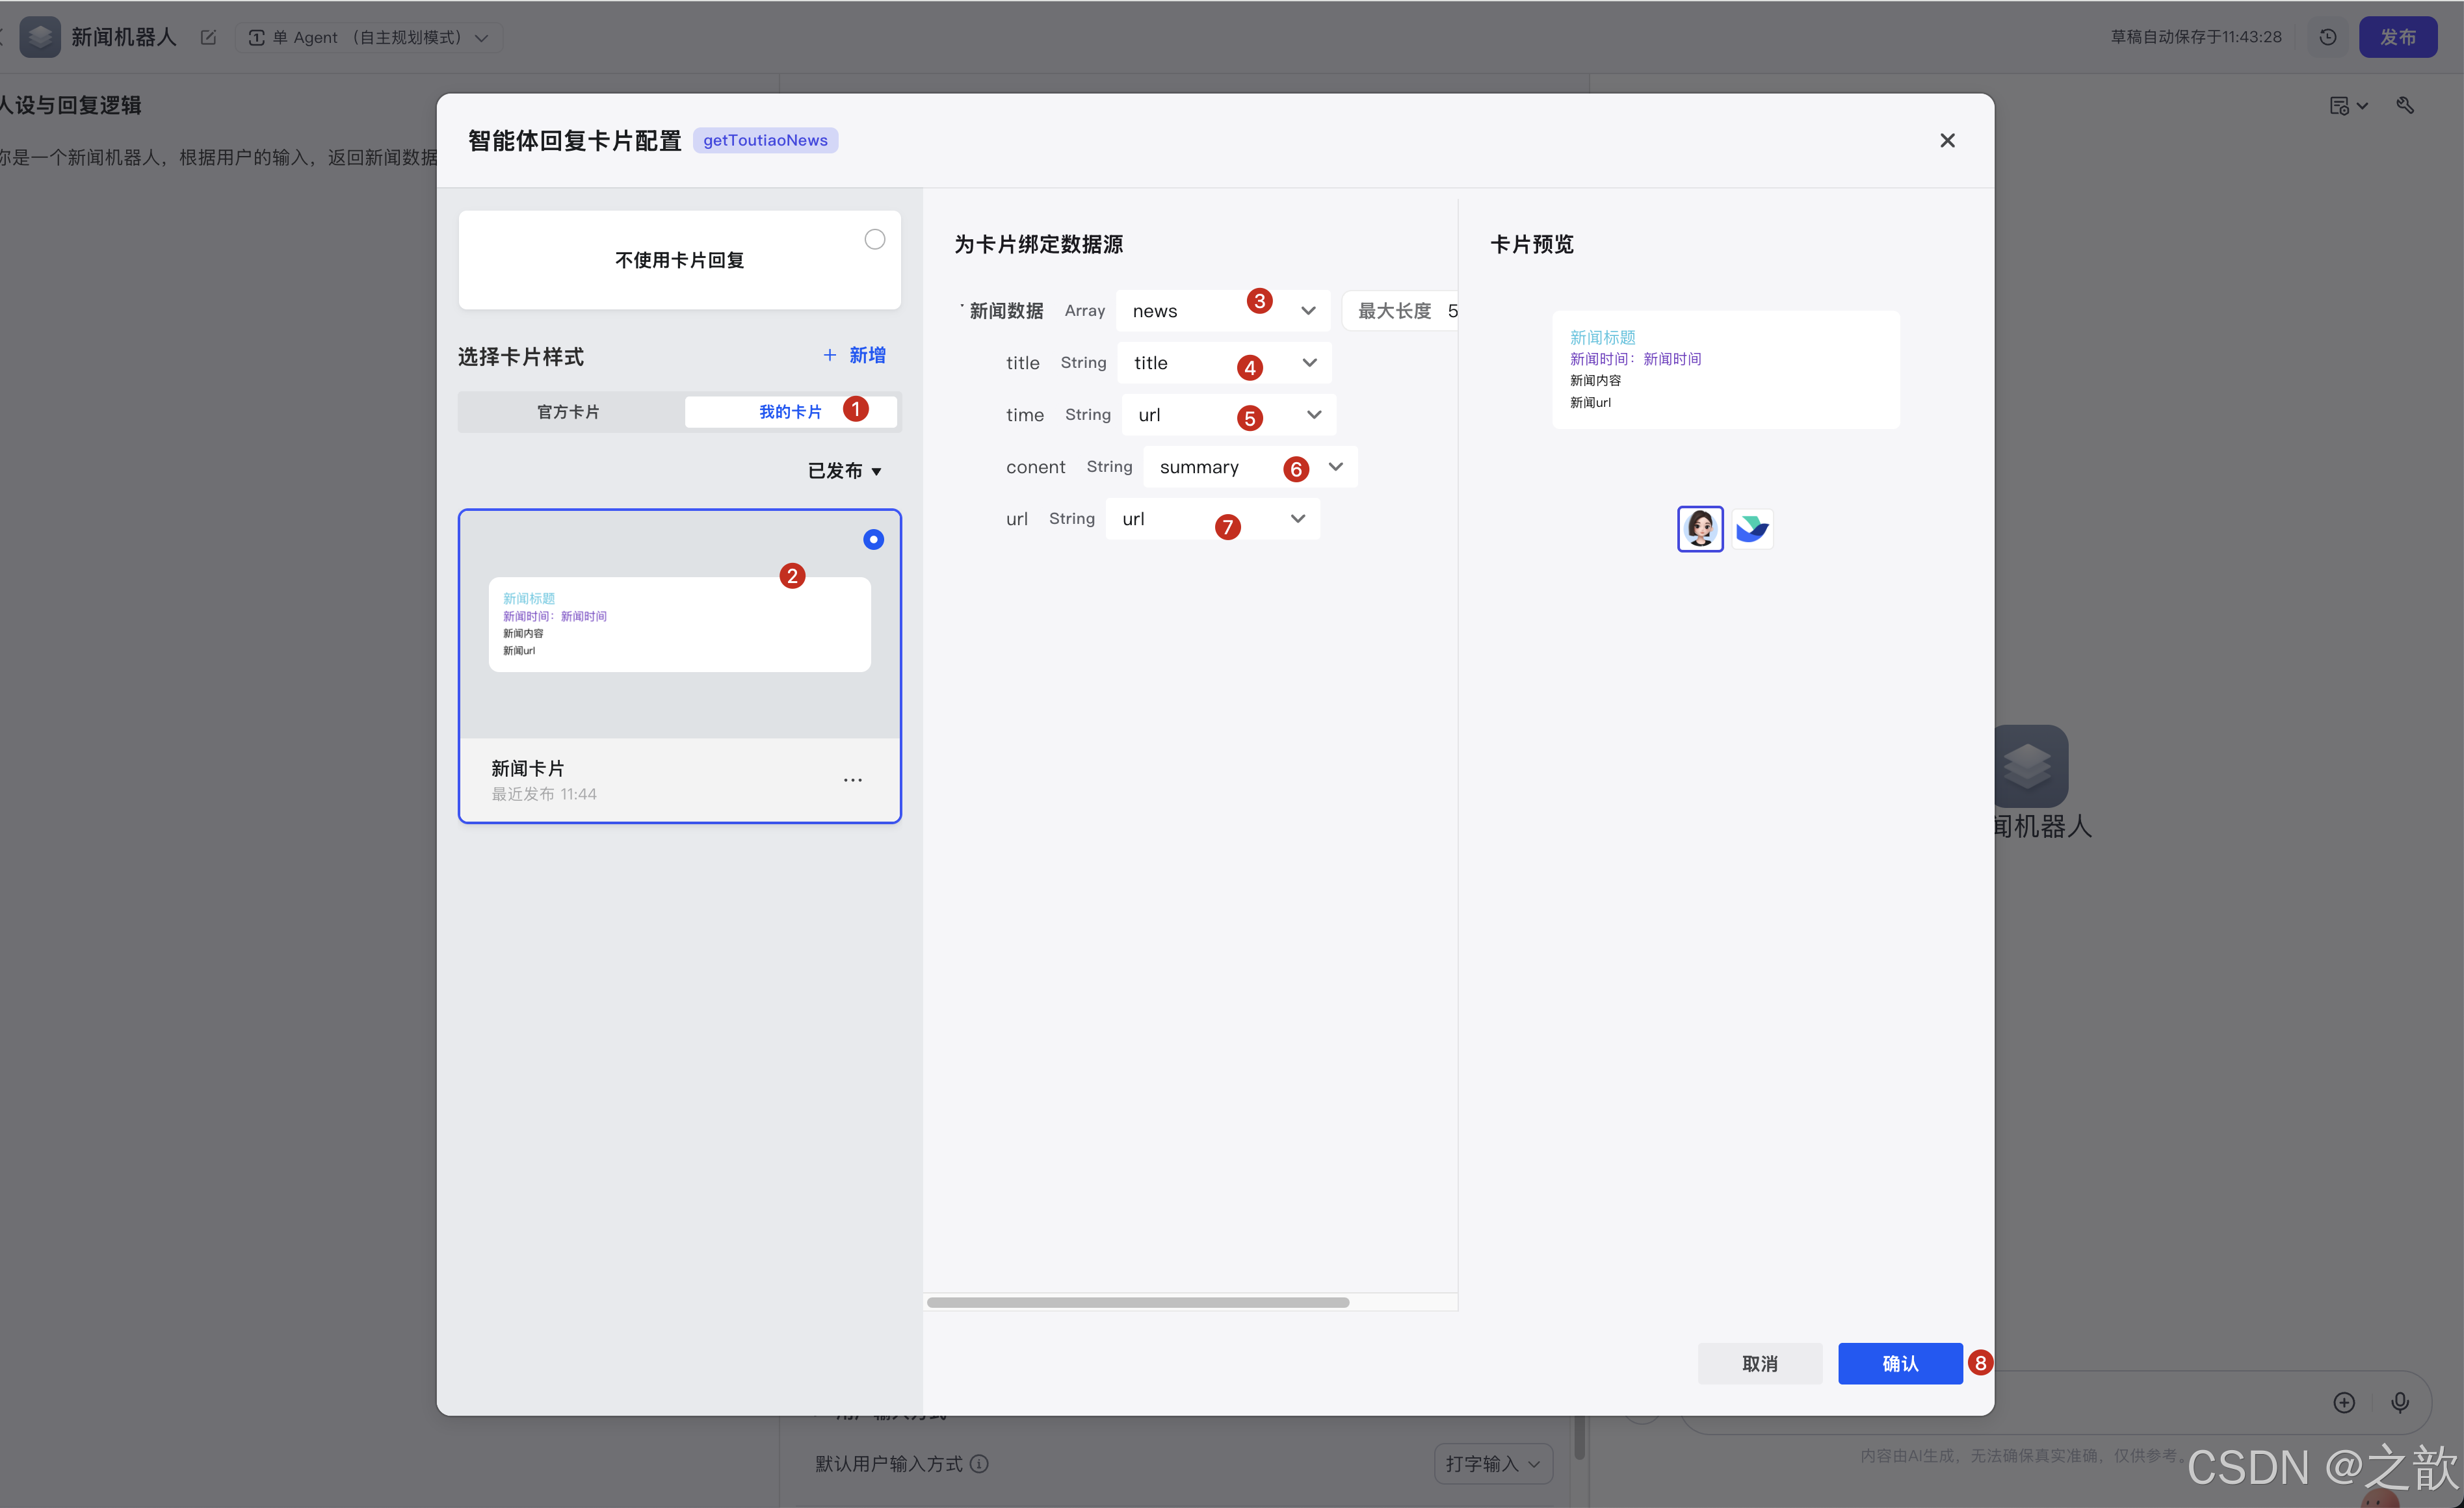Image resolution: width=2464 pixels, height=1508 pixels.
Task: Click the stacked-layers app logo top left
Action: (x=40, y=37)
